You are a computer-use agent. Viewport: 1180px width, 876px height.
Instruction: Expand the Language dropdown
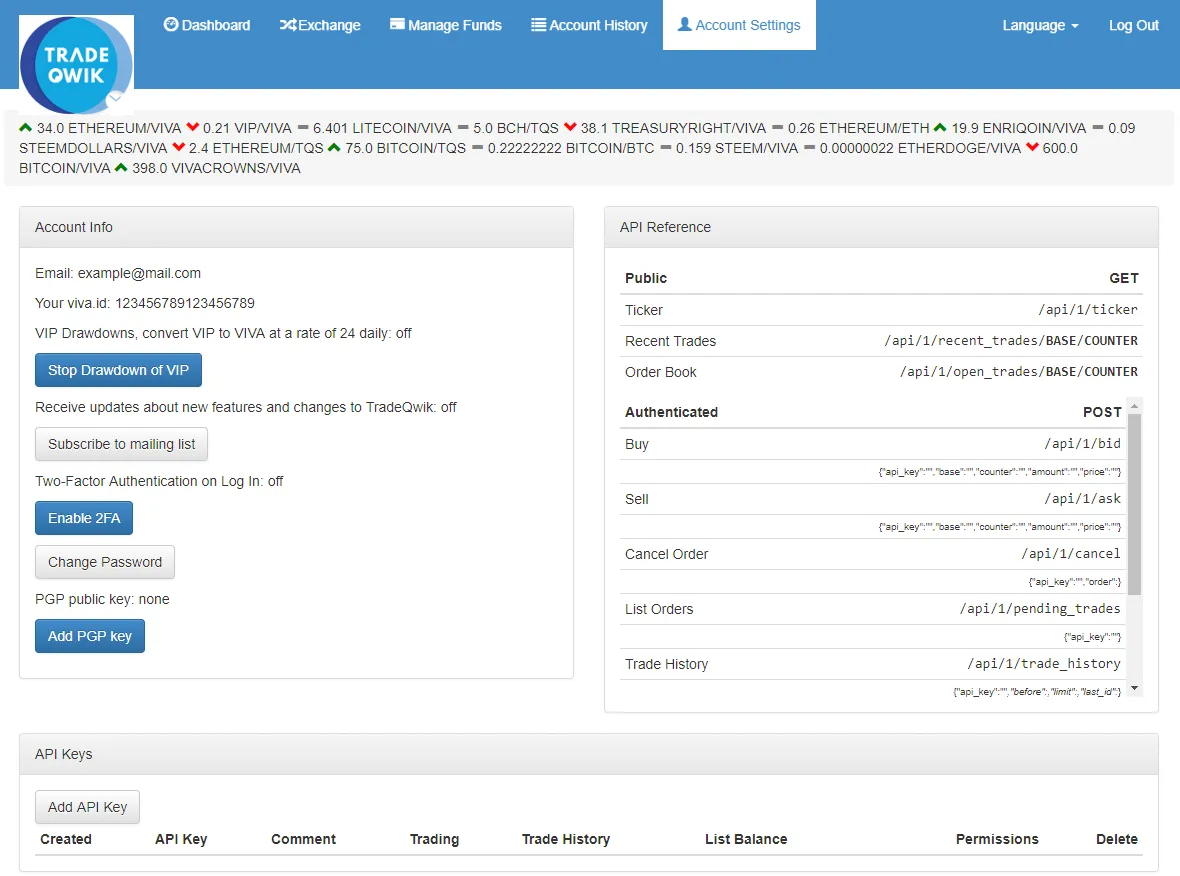1040,25
